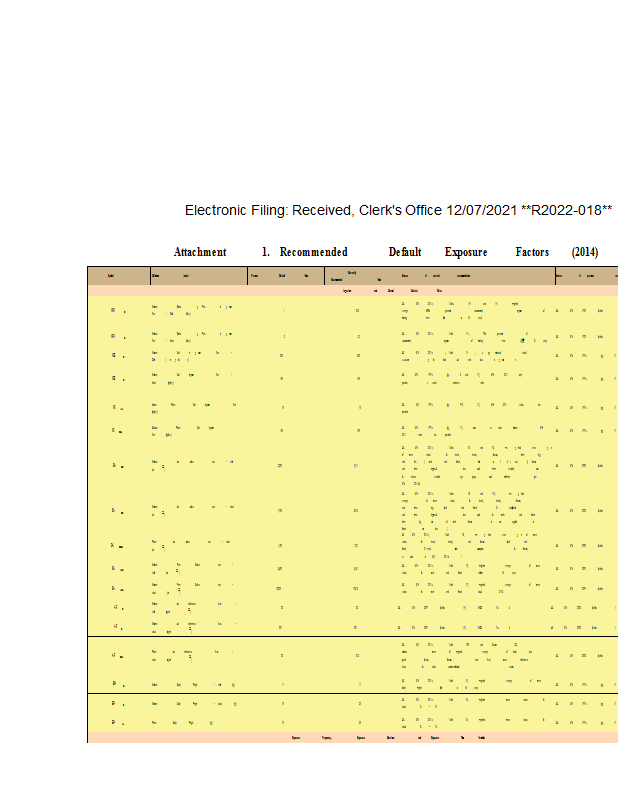The height and width of the screenshot is (800, 618).
Task: Click the word "Recommended" in the title
Action: pyautogui.click(x=314, y=252)
